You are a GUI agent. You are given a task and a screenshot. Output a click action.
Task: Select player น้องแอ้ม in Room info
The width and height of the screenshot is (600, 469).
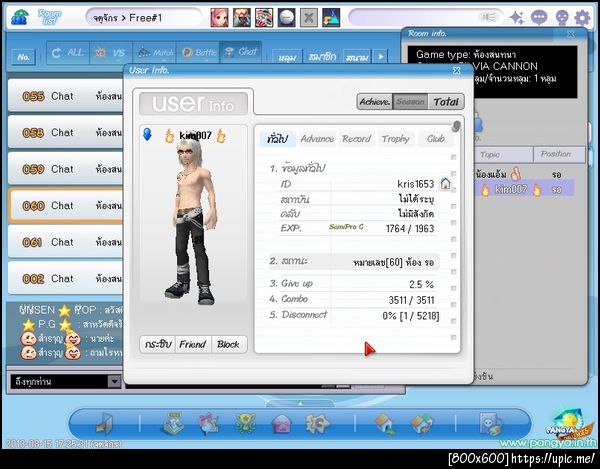click(523, 174)
